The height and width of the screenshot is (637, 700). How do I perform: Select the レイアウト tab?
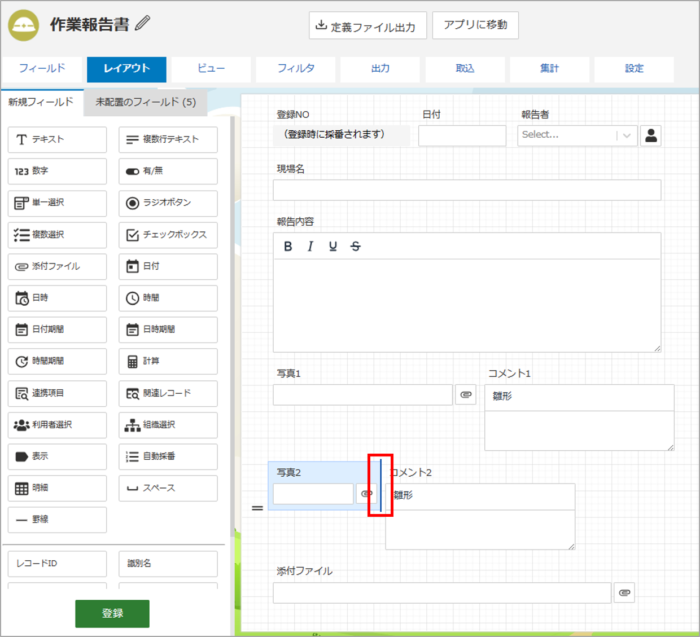(126, 69)
